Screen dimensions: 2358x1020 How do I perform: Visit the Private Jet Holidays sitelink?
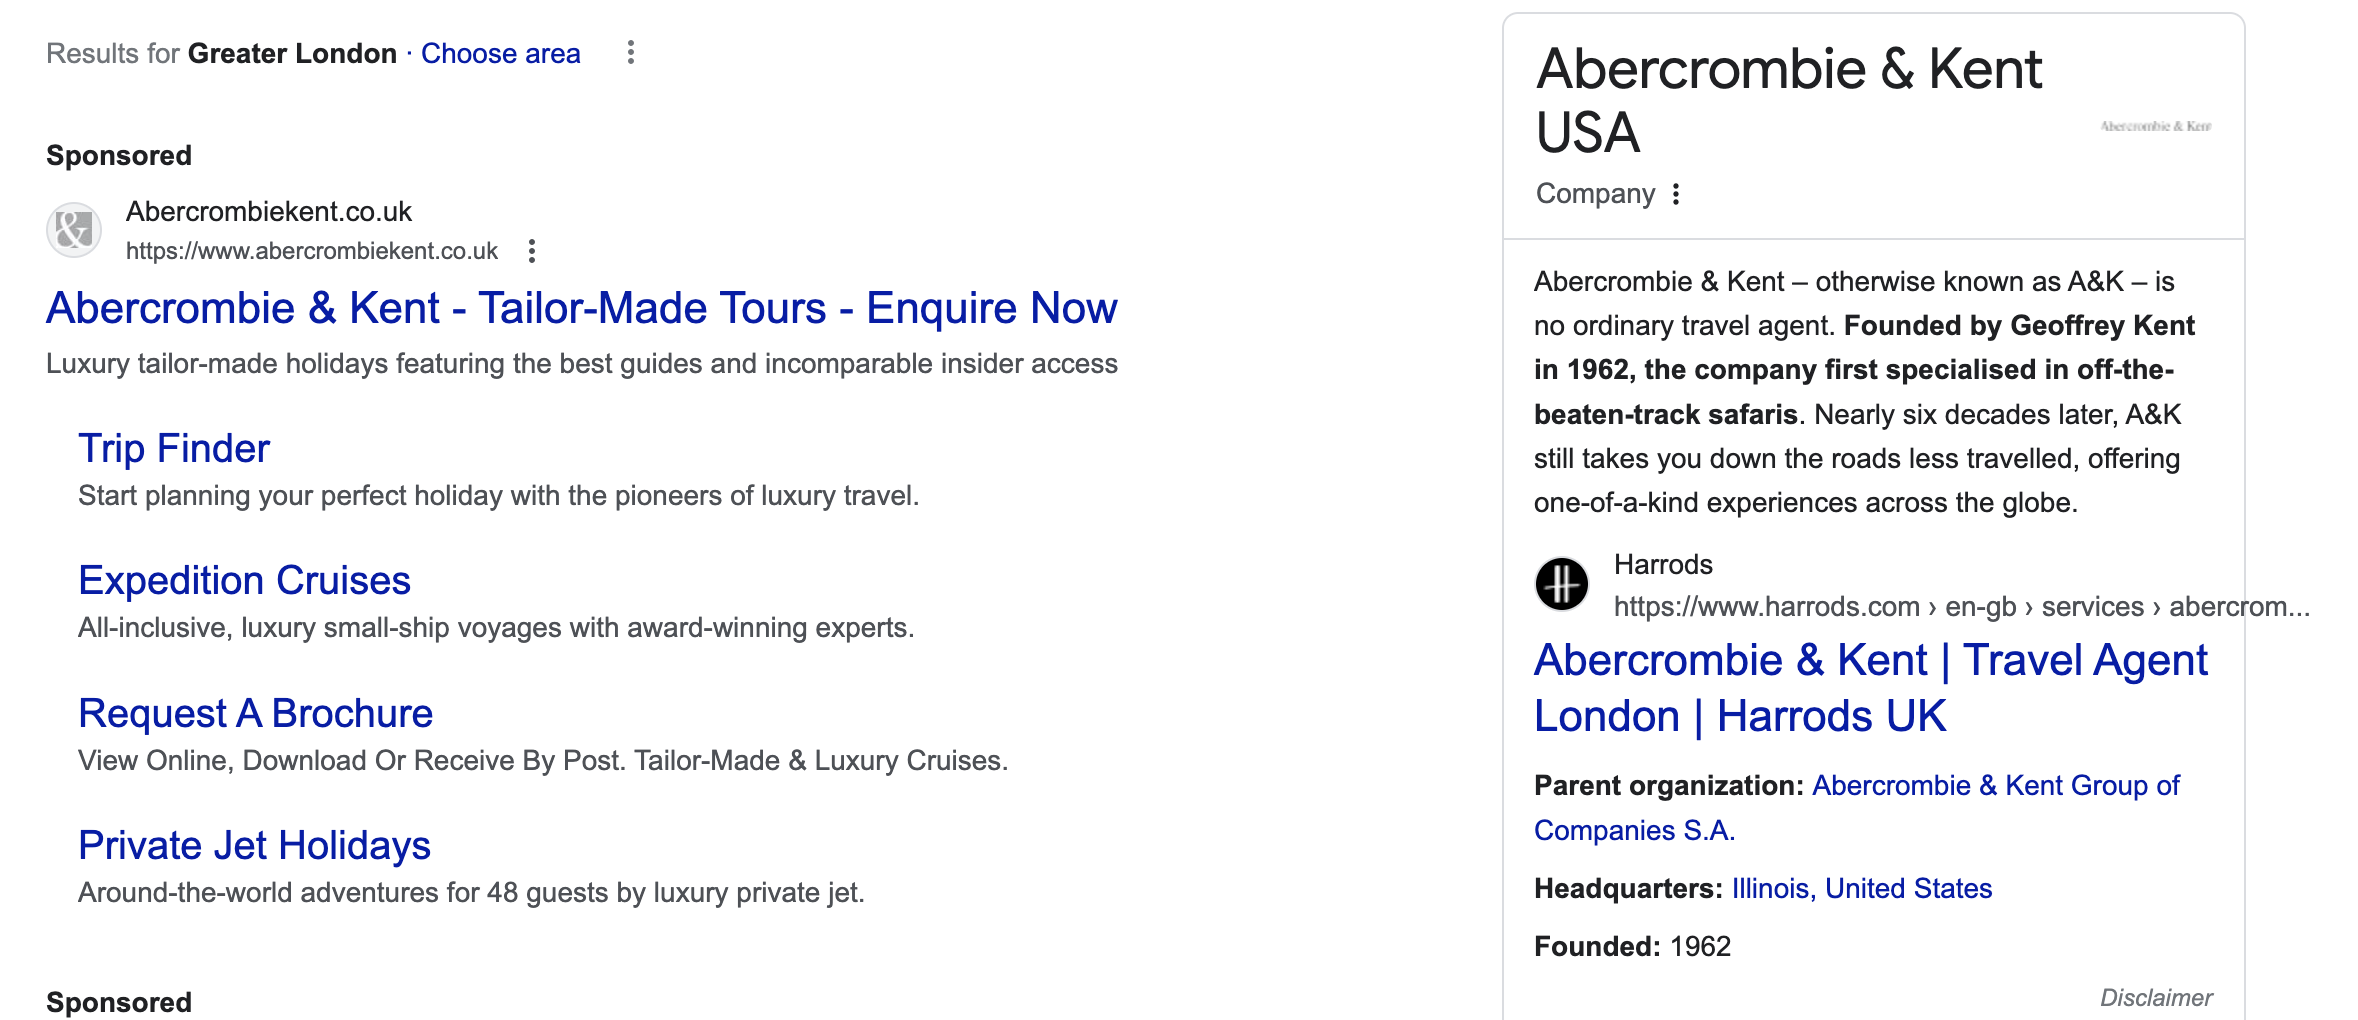(254, 846)
